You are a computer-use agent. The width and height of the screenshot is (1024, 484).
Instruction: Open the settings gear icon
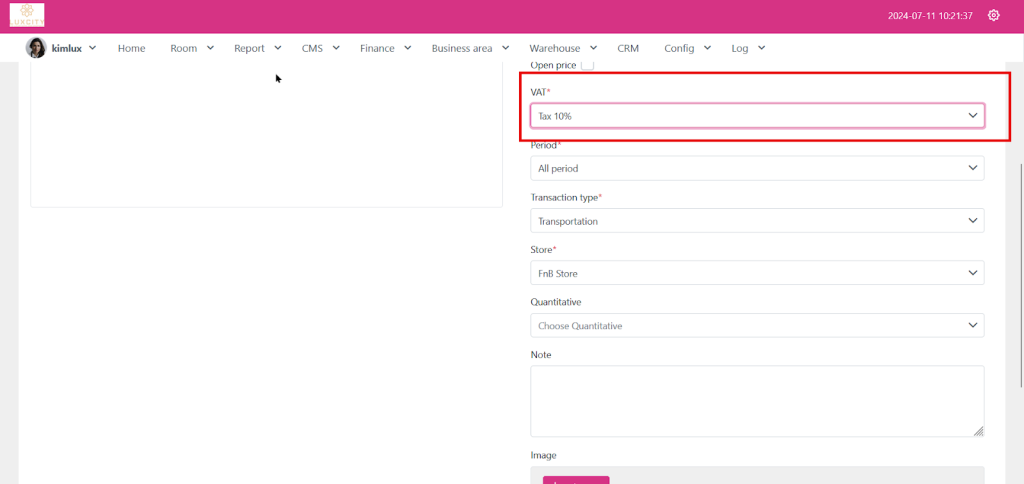(x=993, y=15)
